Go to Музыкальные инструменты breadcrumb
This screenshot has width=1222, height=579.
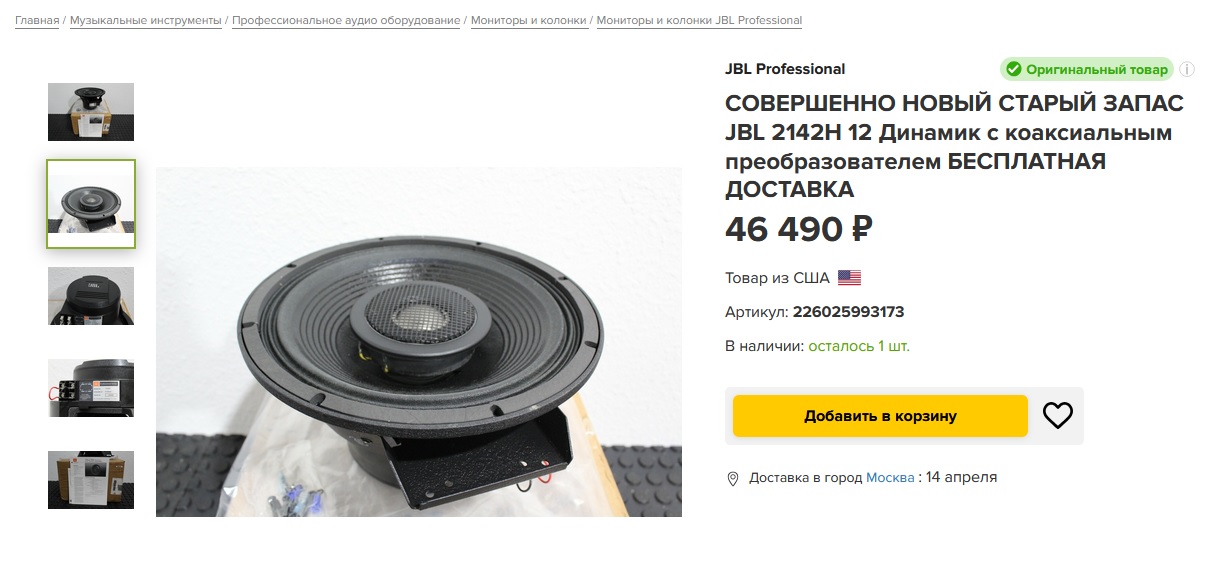145,20
